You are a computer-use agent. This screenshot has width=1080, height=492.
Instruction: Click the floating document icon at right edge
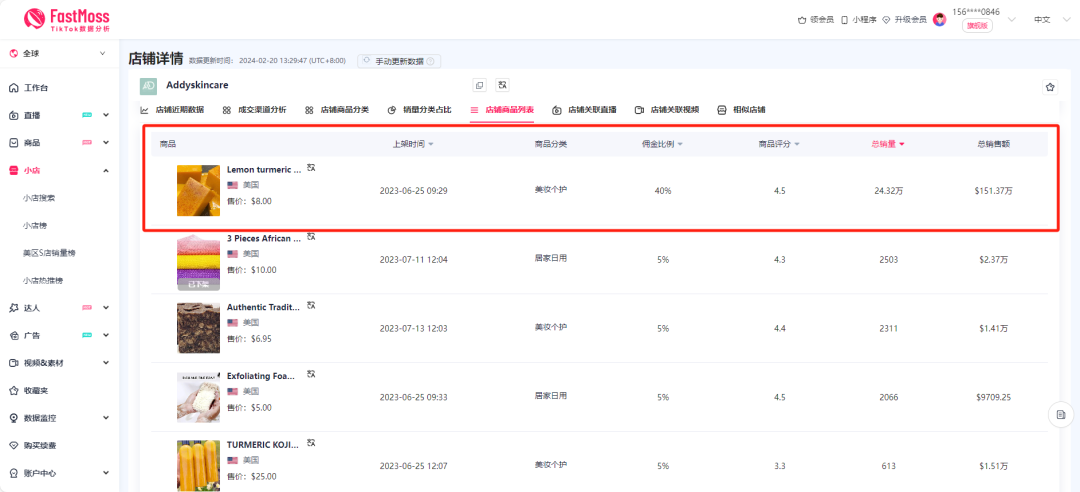click(x=1059, y=414)
